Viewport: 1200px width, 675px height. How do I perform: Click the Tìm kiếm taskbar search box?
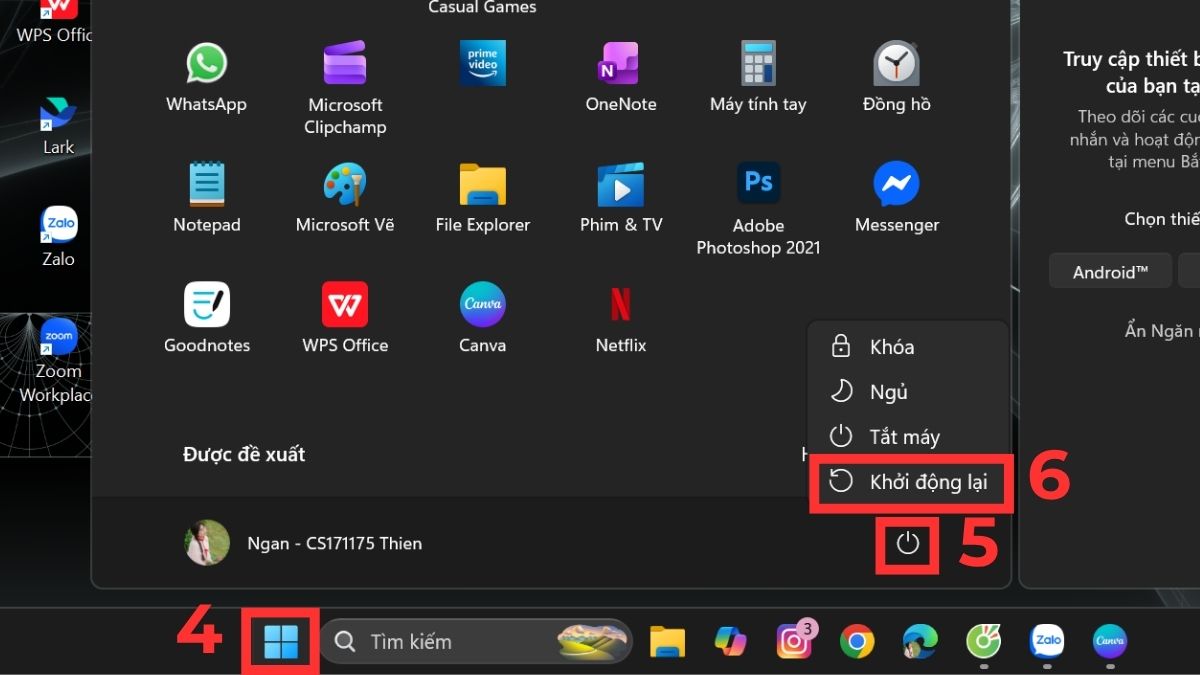click(x=477, y=641)
